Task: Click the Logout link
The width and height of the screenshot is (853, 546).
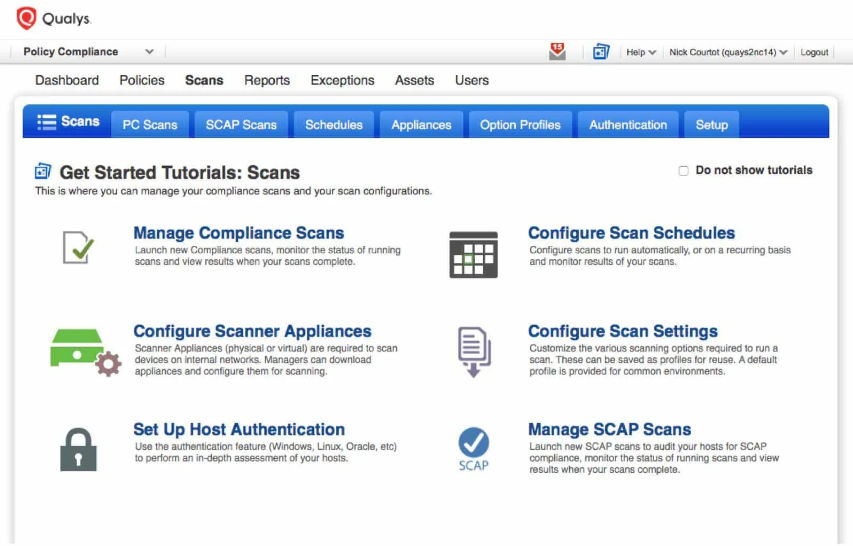Action: pyautogui.click(x=814, y=52)
